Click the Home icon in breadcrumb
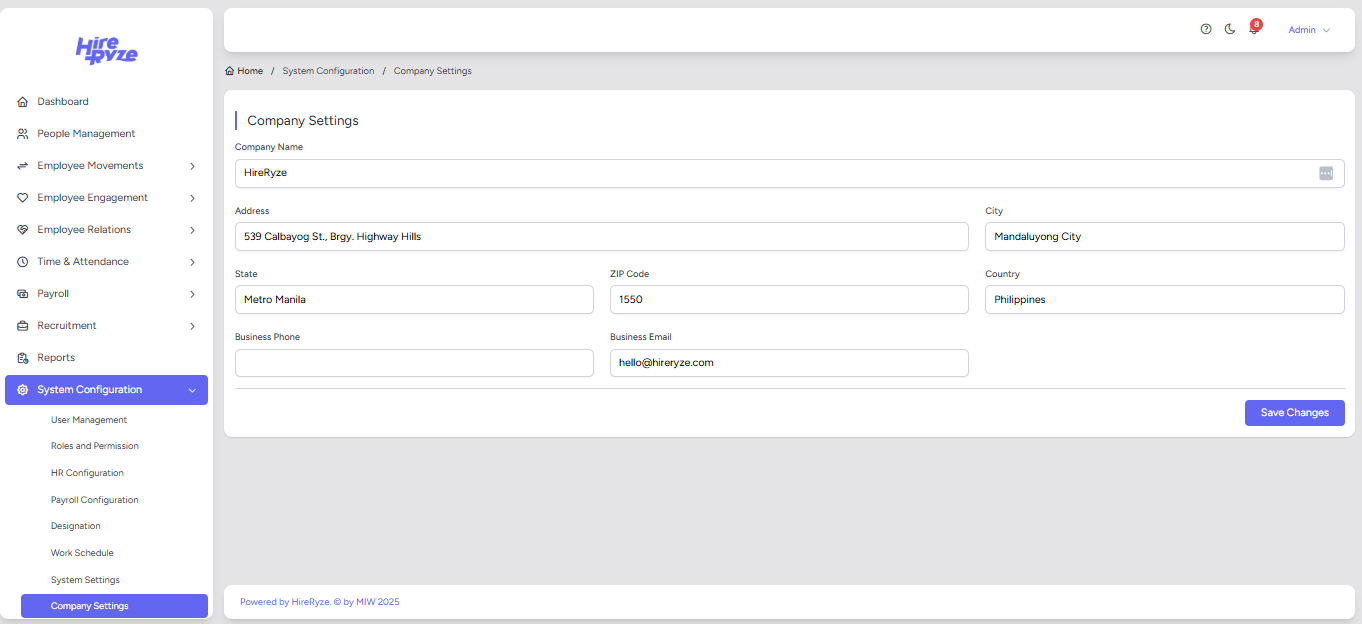 (230, 71)
